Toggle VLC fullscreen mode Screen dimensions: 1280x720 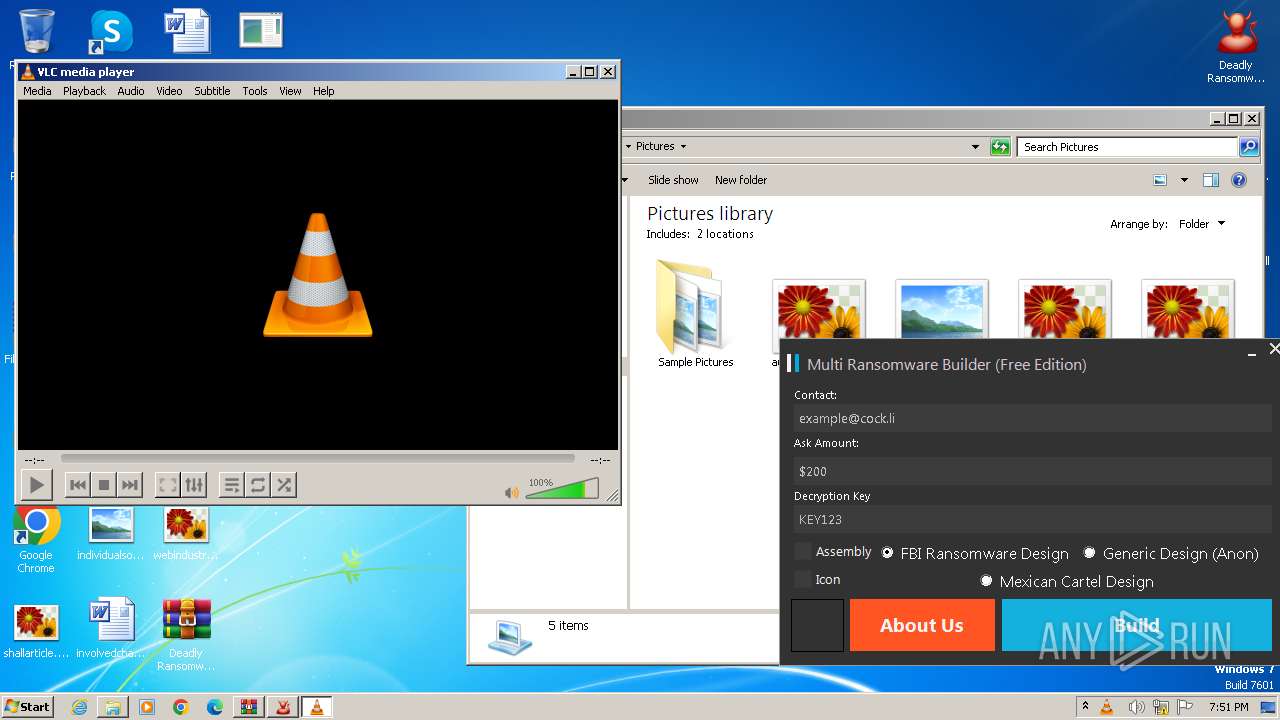point(168,485)
